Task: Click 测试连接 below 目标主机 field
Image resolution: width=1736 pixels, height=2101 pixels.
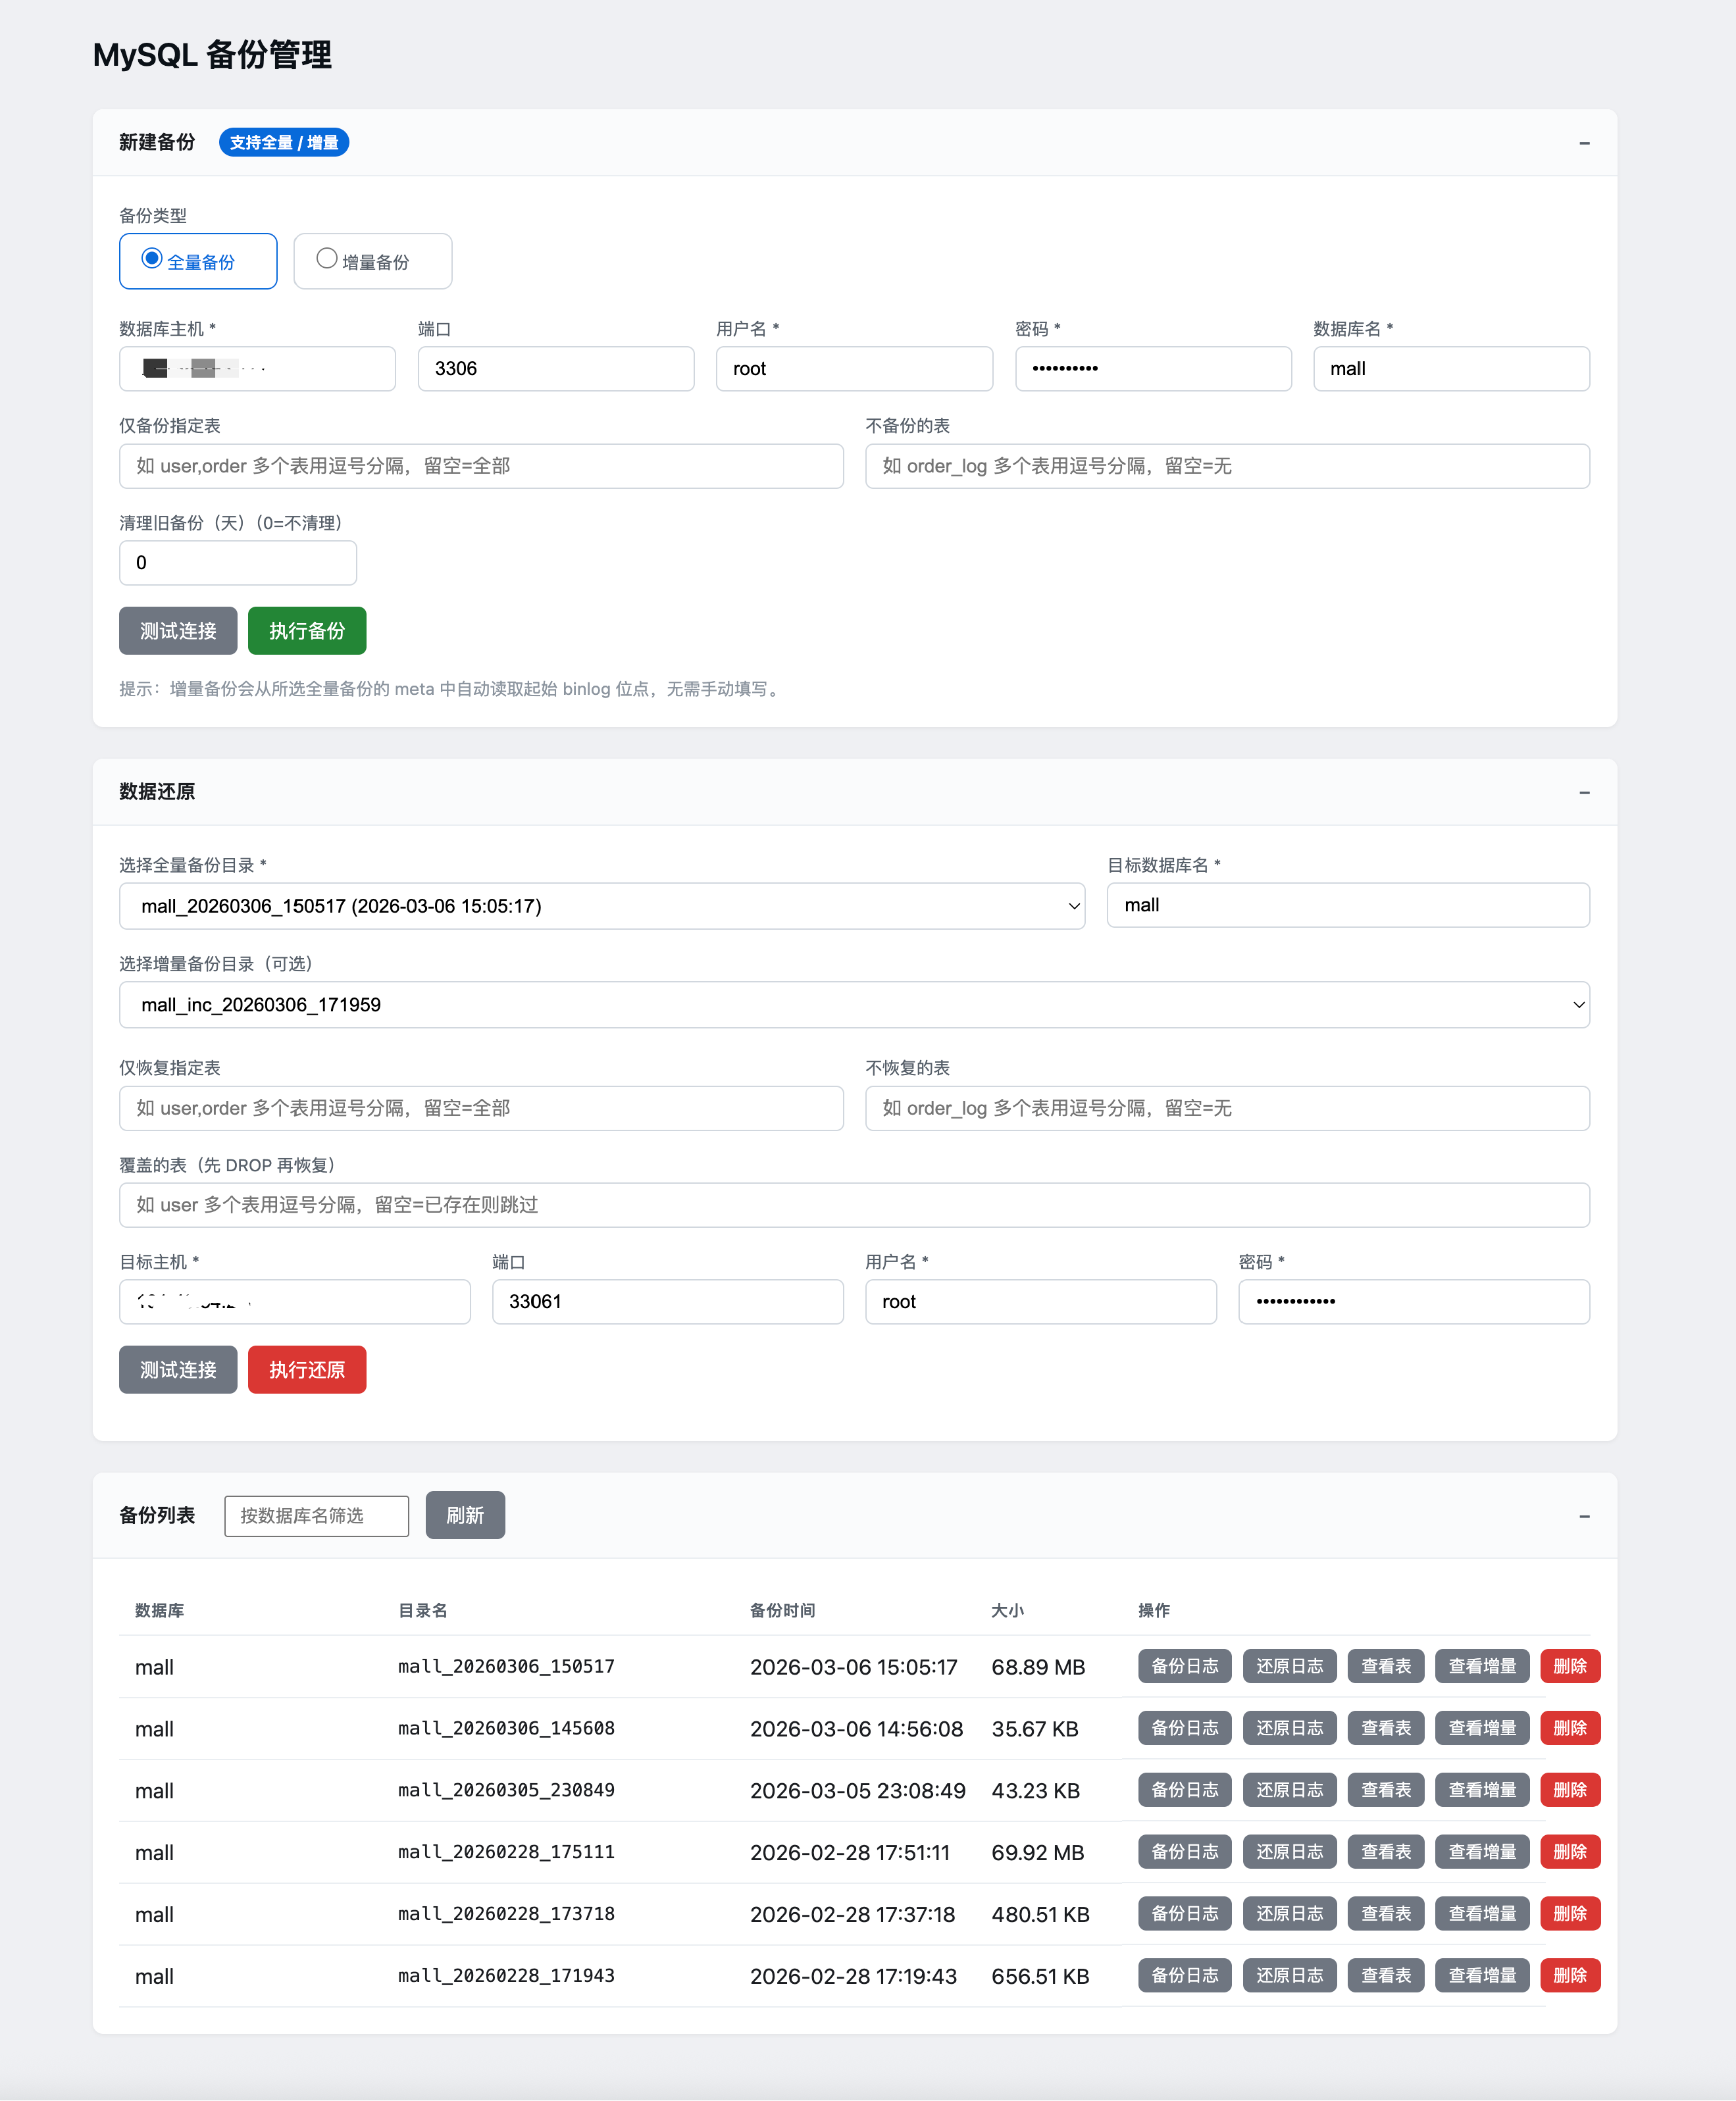Action: point(178,1370)
